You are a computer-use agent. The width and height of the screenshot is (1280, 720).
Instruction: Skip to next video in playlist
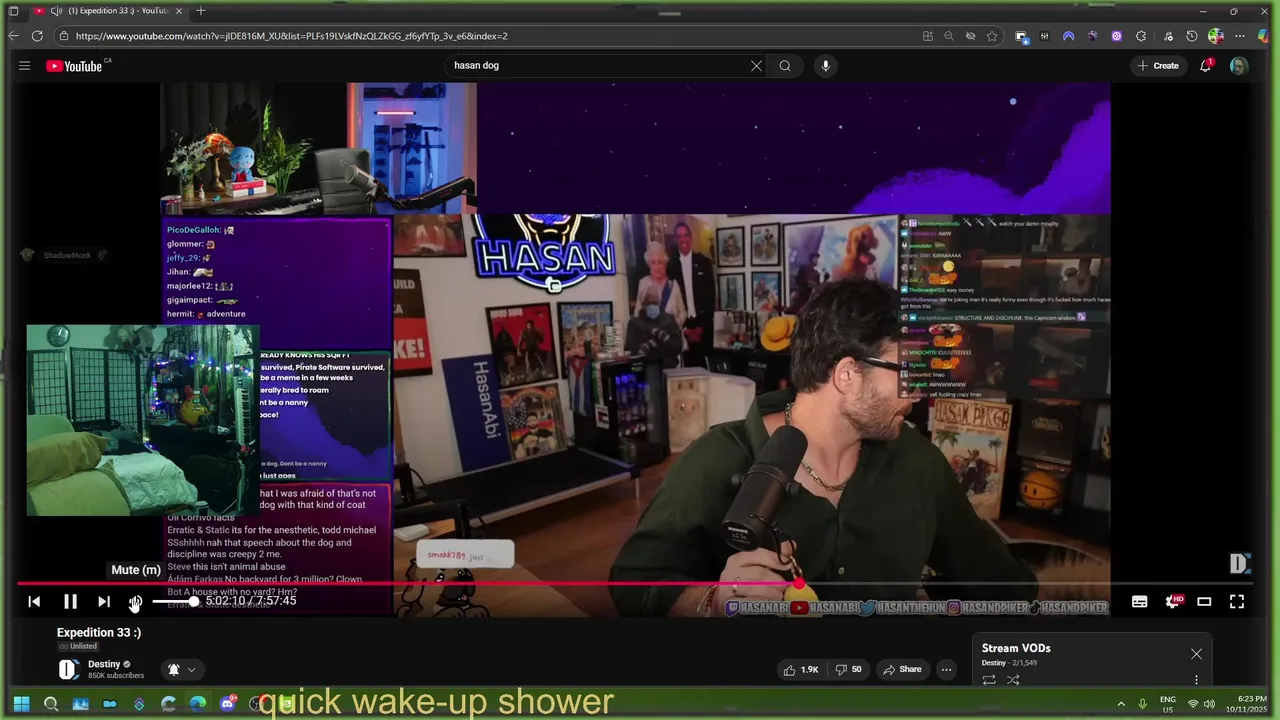[104, 601]
